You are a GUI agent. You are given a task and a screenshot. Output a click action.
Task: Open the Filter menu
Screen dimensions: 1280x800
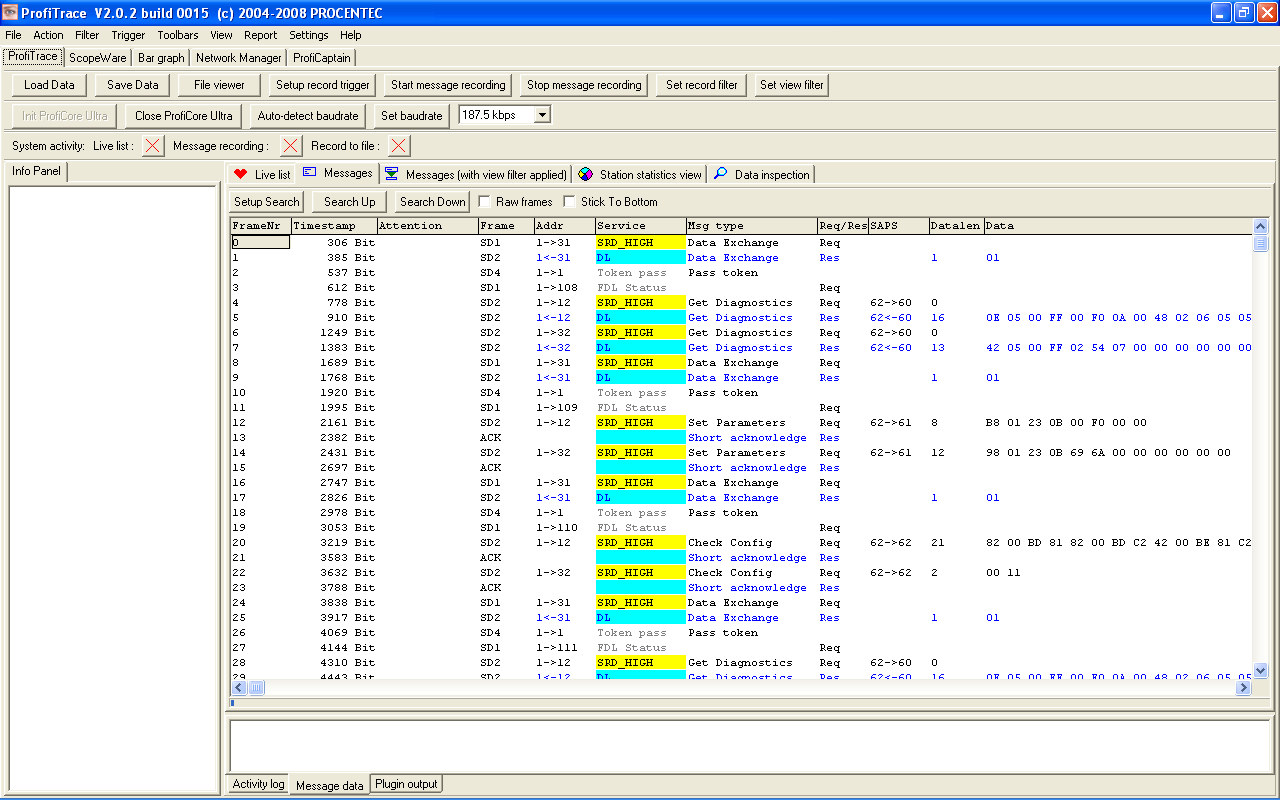pos(87,35)
